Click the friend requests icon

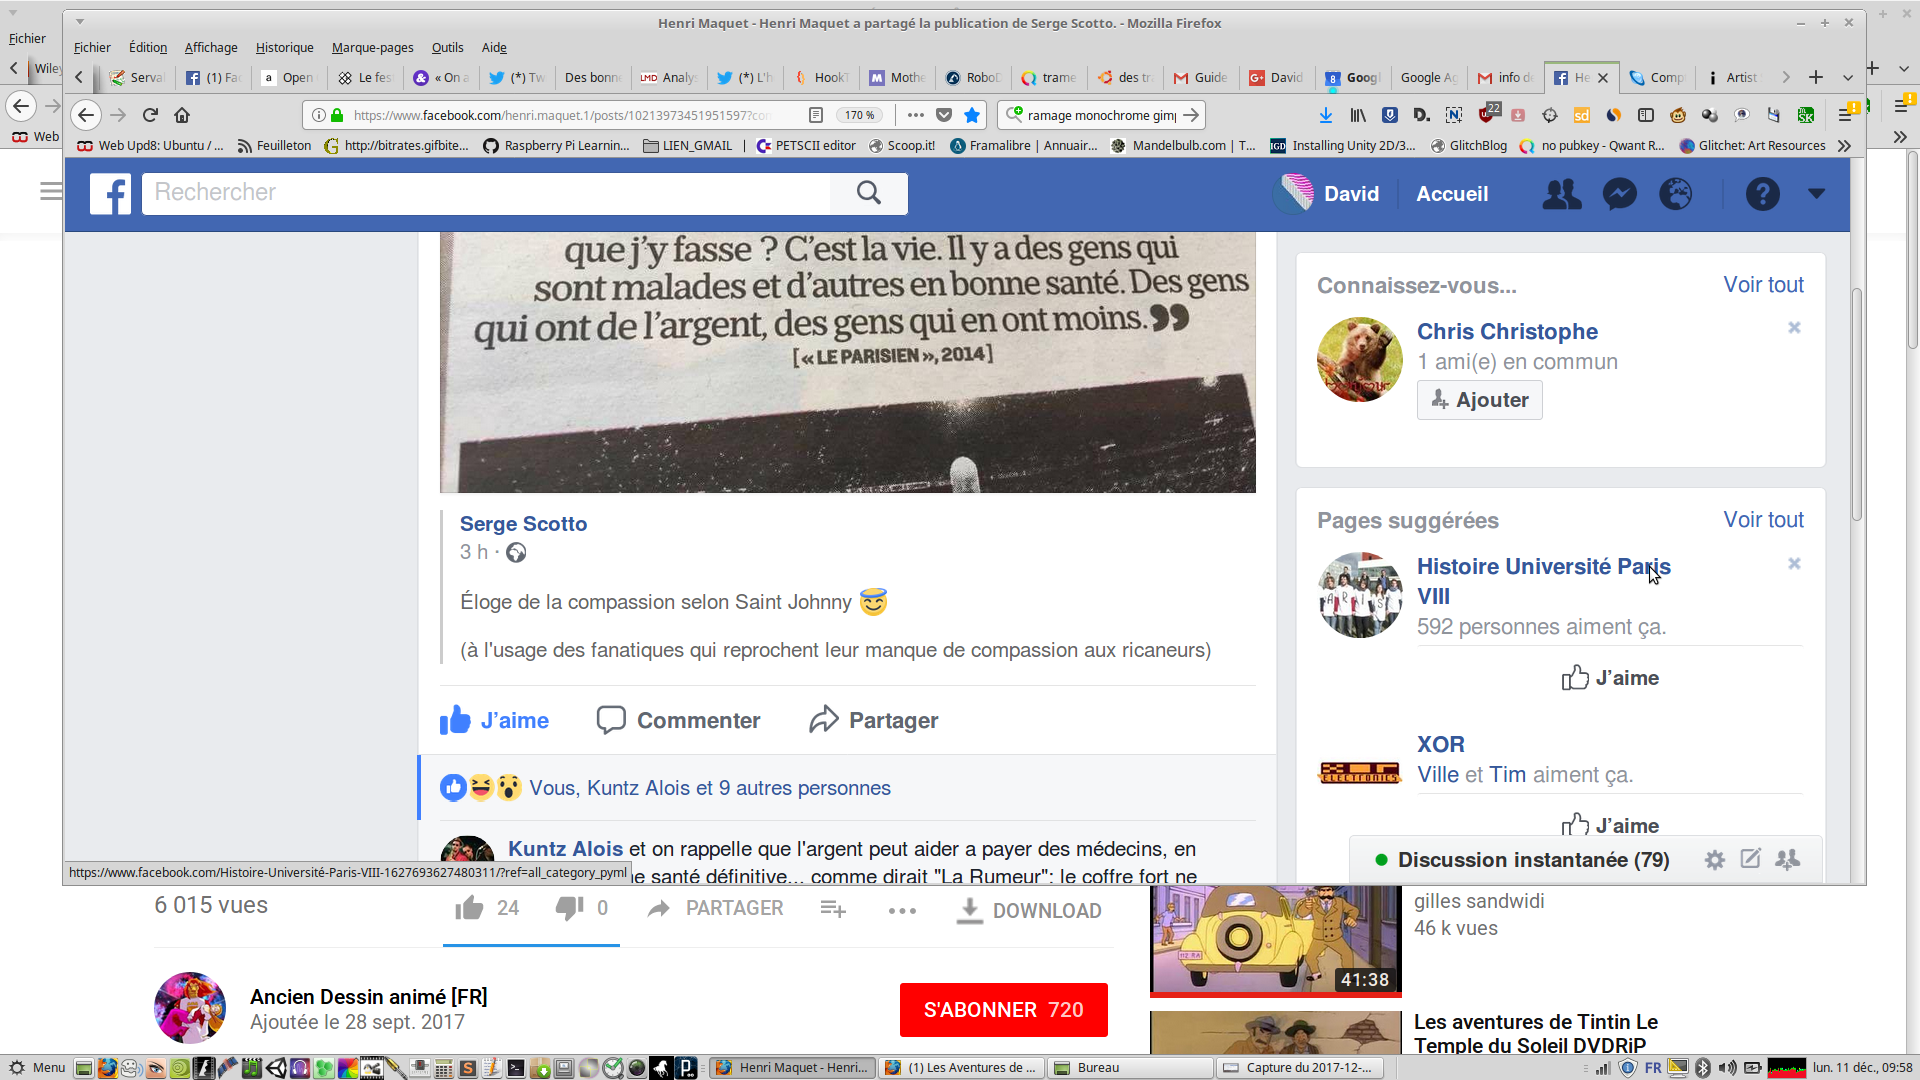1561,194
